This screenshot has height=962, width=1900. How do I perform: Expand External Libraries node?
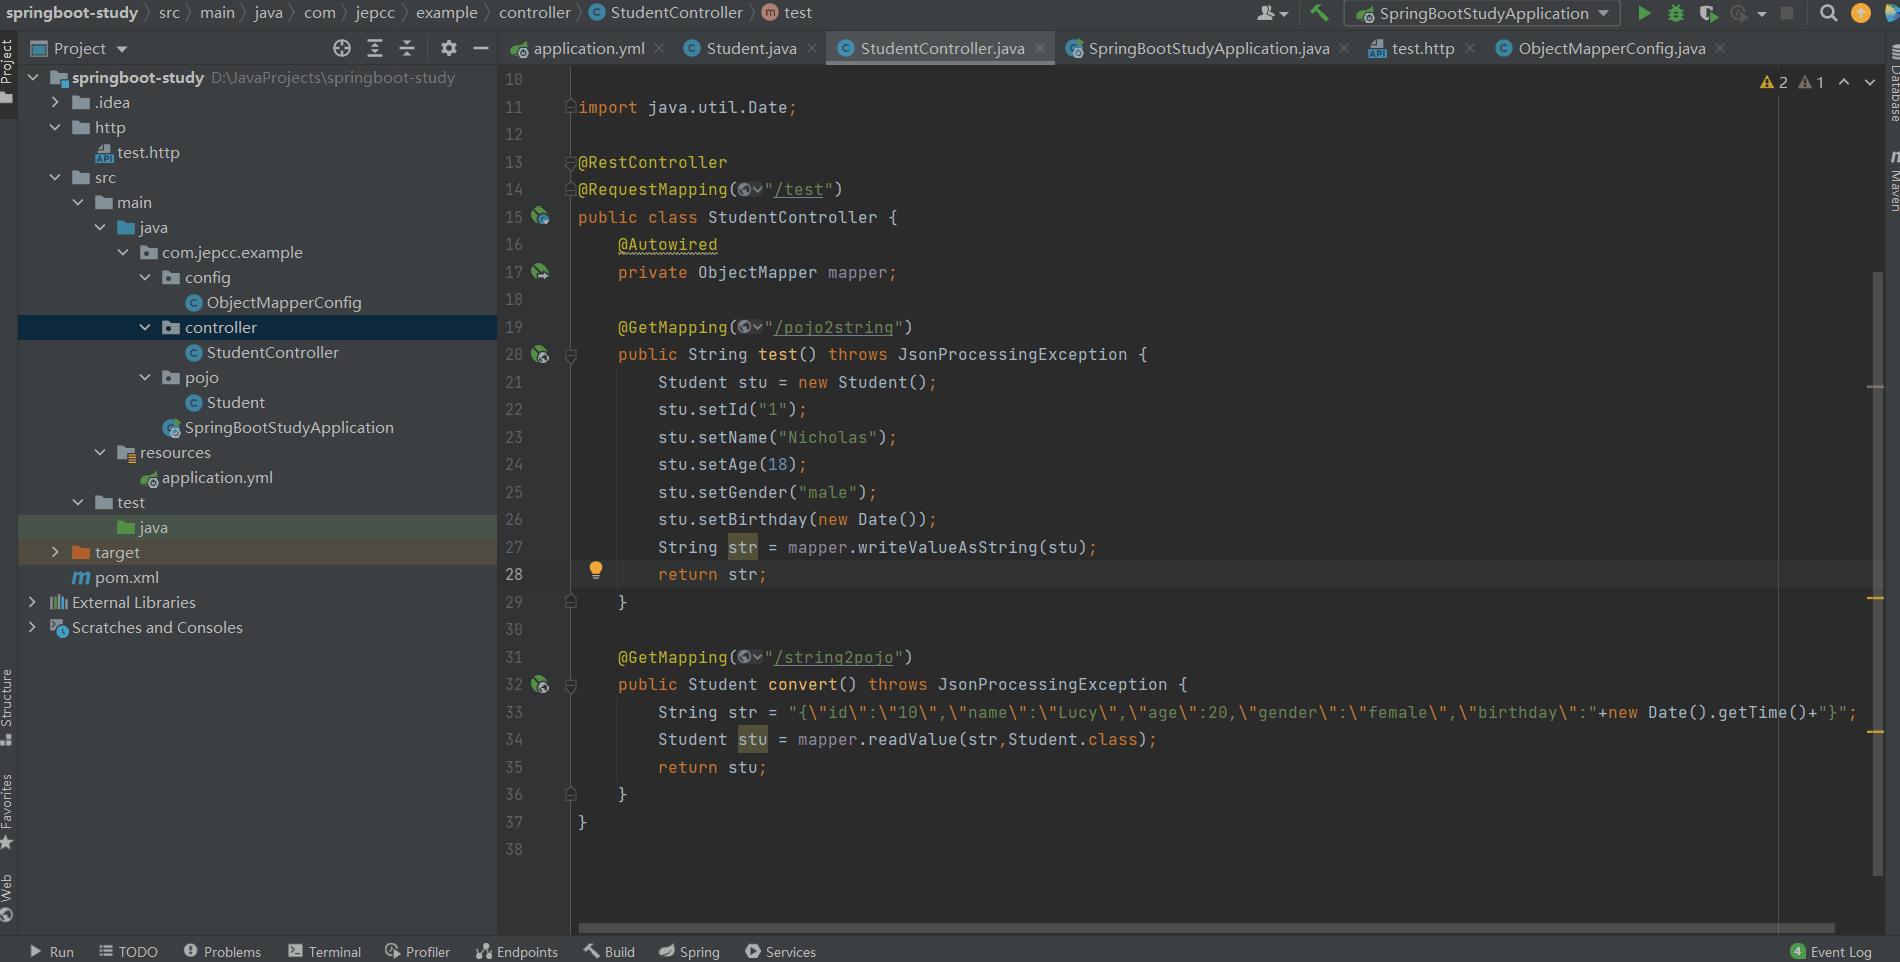[x=32, y=602]
